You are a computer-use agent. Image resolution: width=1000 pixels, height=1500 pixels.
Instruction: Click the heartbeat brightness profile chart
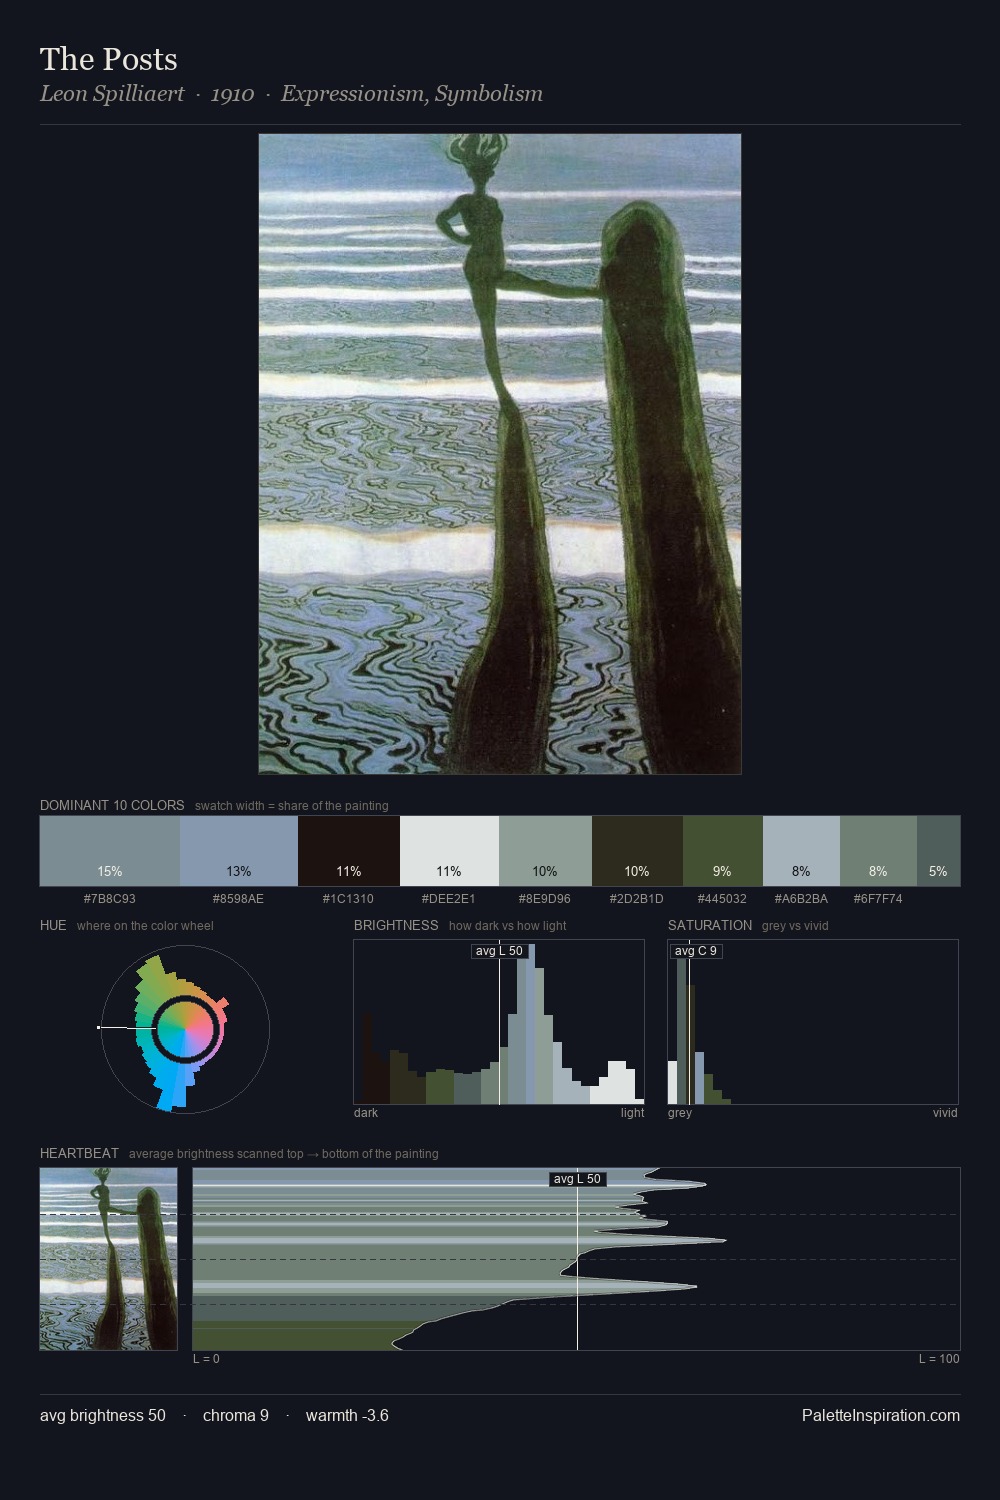click(576, 1259)
